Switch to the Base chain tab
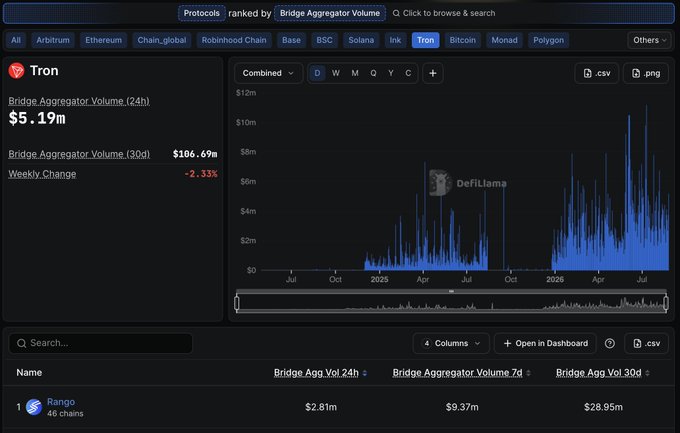Image resolution: width=680 pixels, height=433 pixels. click(x=291, y=40)
